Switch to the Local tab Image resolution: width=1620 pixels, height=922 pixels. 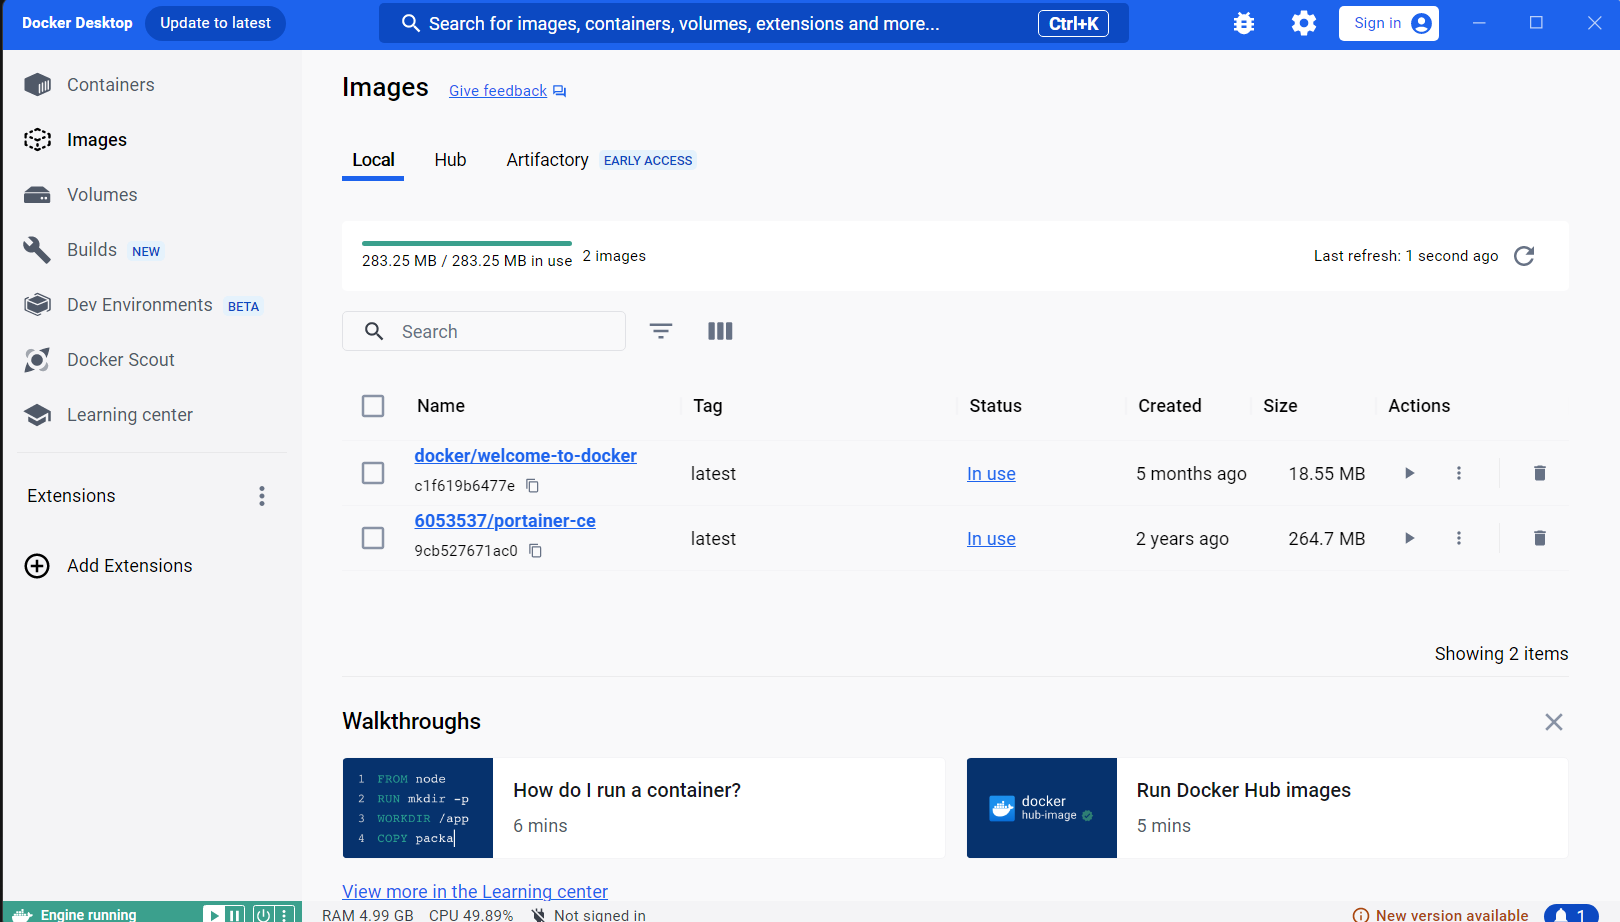pos(373,160)
